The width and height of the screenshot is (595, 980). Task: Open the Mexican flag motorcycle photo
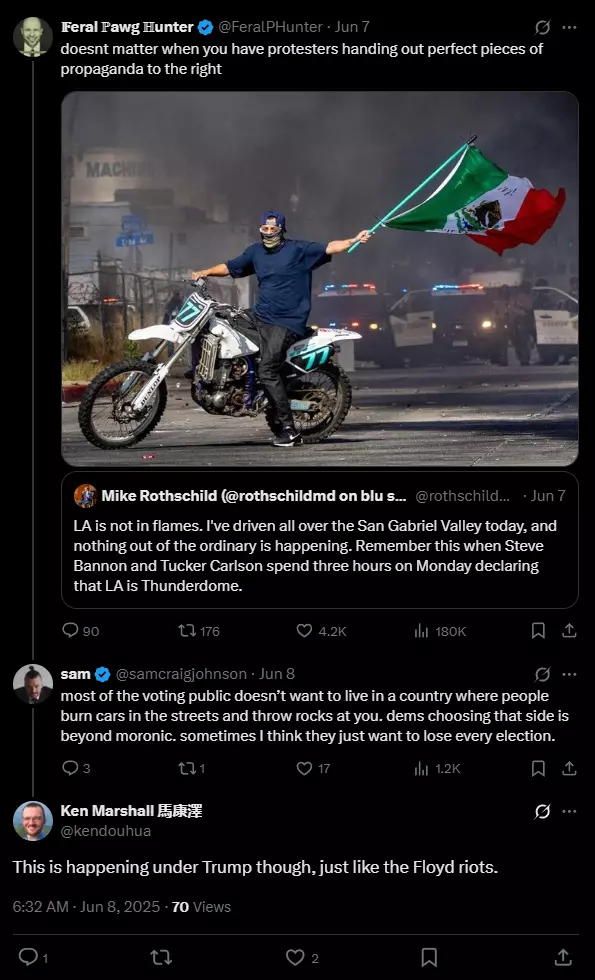click(x=319, y=279)
